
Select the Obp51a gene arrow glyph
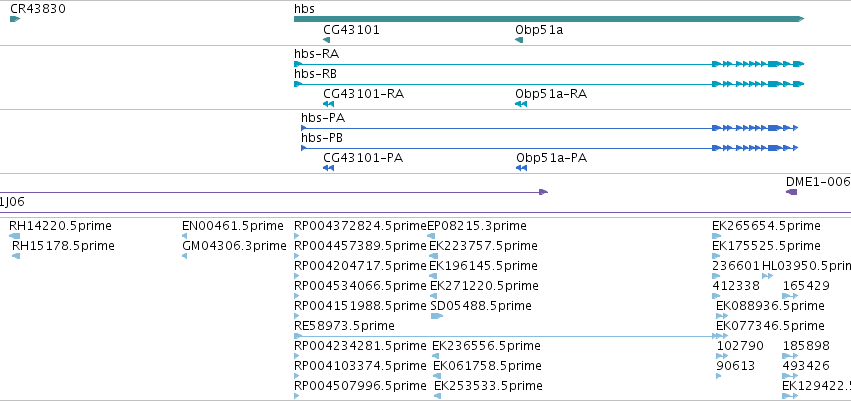[x=519, y=40]
